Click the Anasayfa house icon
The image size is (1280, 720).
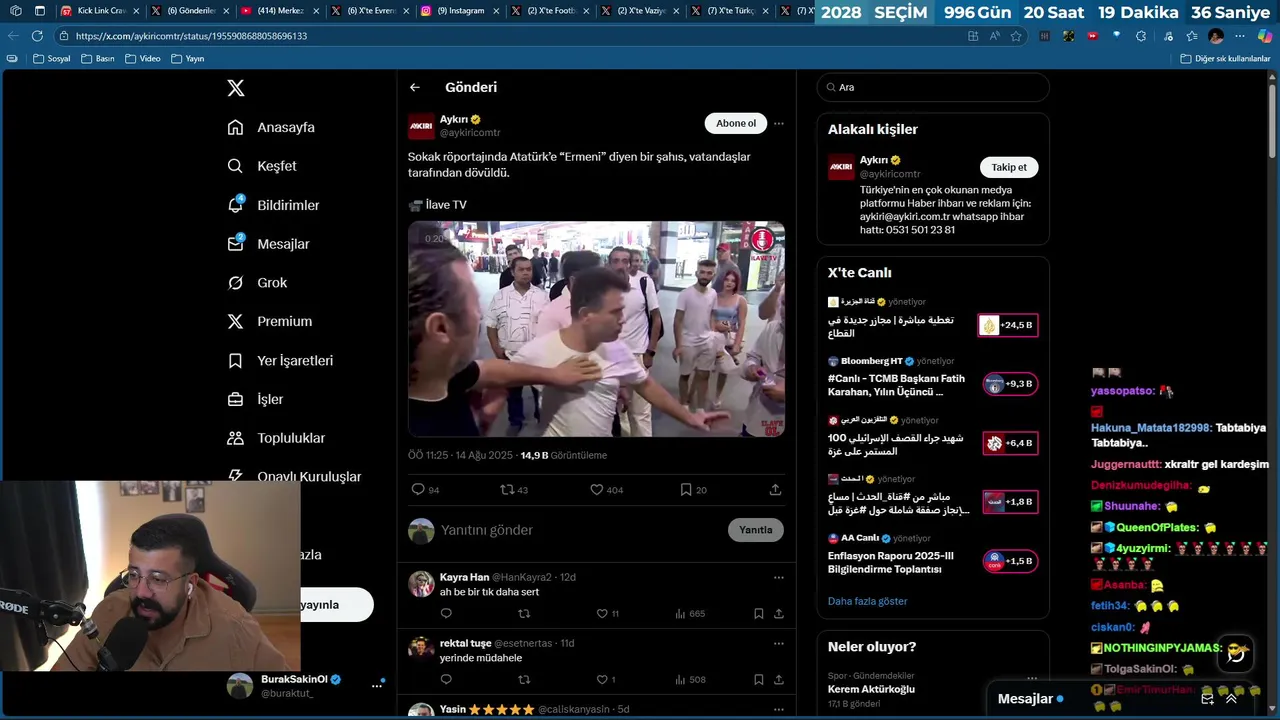tap(235, 127)
